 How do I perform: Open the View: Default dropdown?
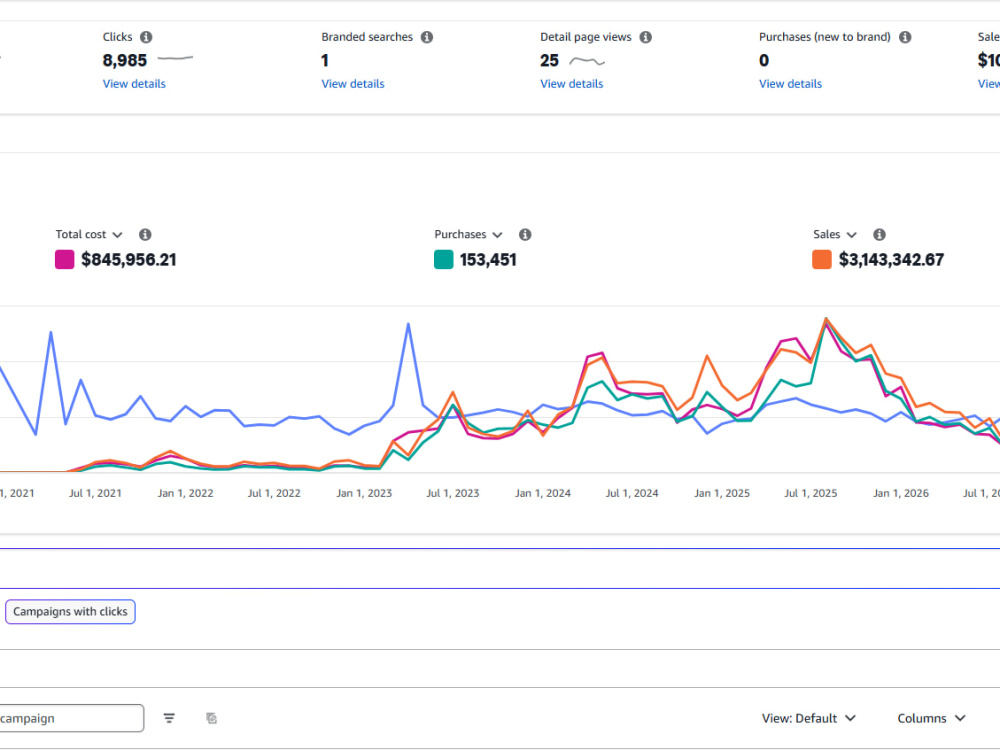pos(809,719)
